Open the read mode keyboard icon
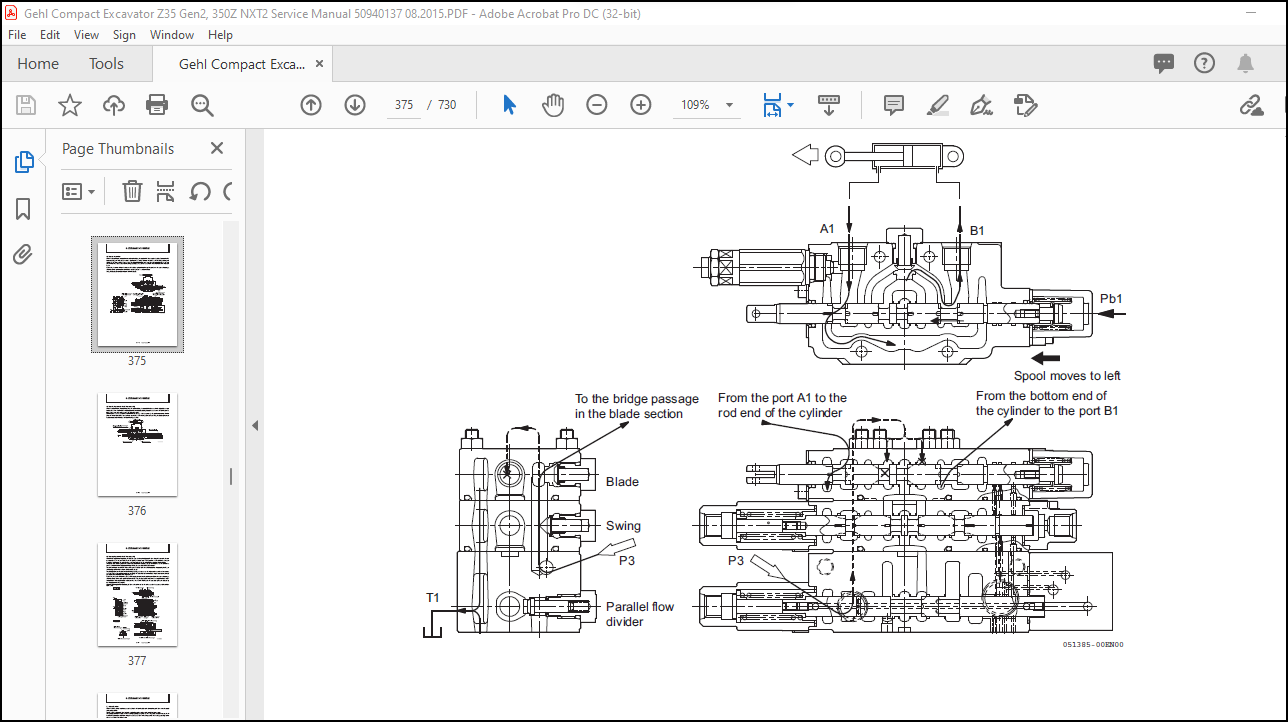Image resolution: width=1288 pixels, height=722 pixels. coord(829,104)
